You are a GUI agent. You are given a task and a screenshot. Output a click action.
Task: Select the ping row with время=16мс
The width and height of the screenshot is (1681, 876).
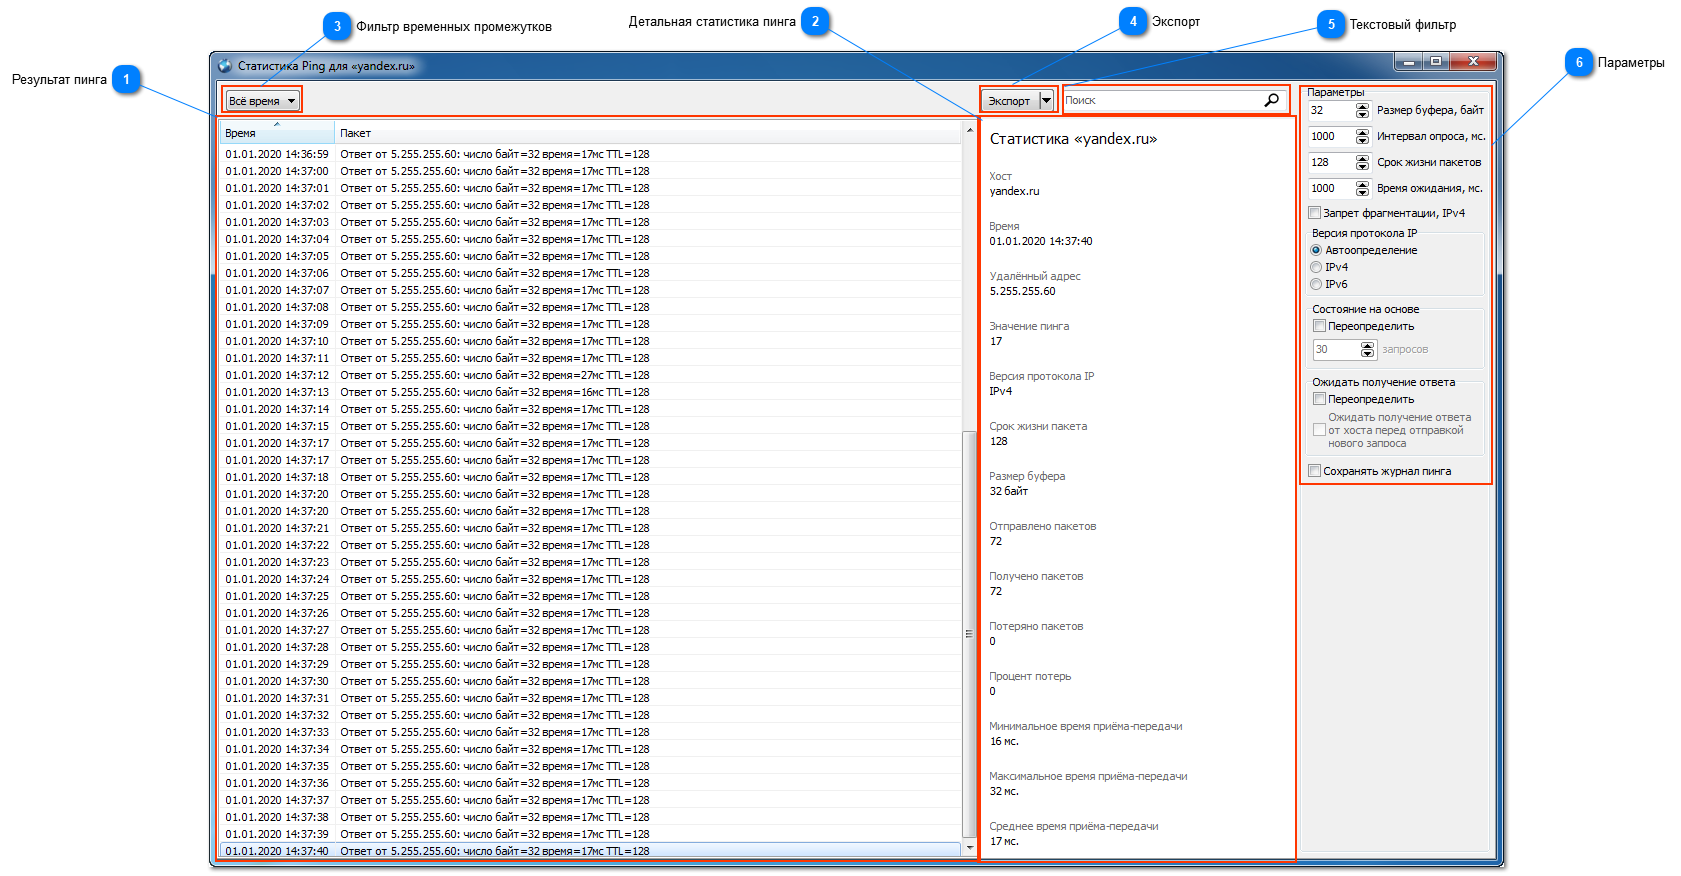590,392
